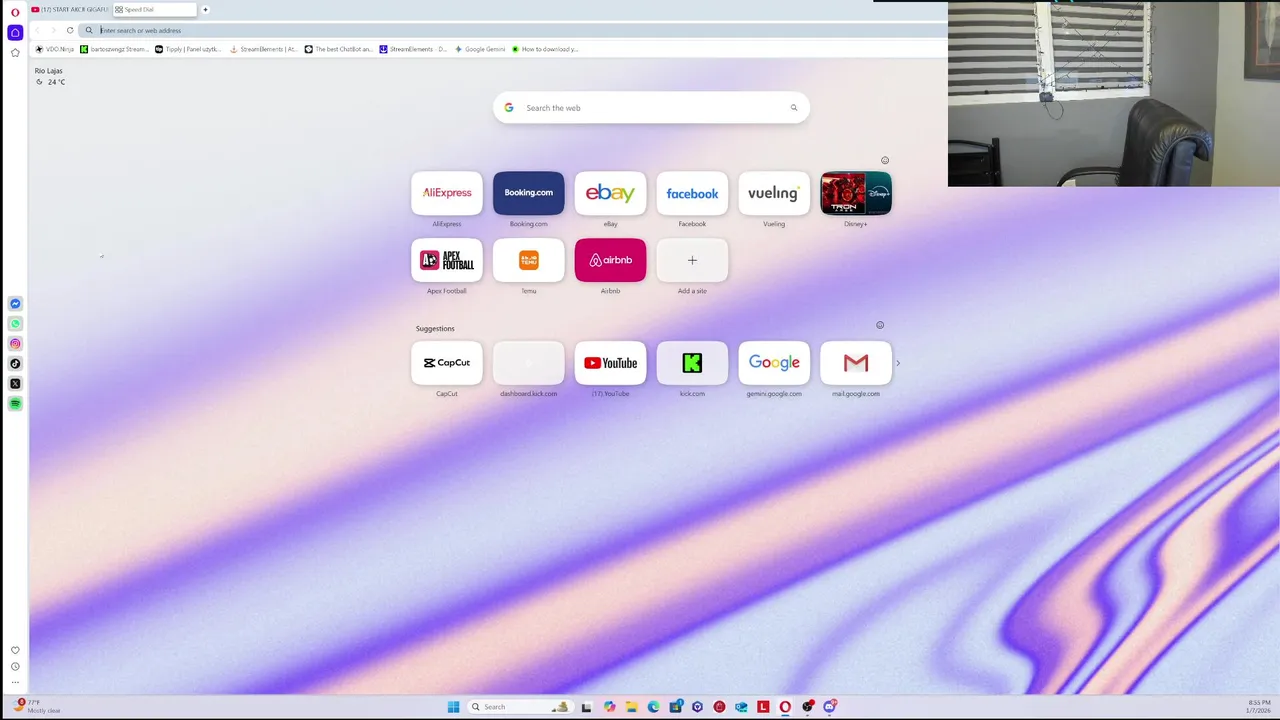Open X (Twitter) in the Opera sidebar
Viewport: 1280px width, 720px height.
pos(15,384)
